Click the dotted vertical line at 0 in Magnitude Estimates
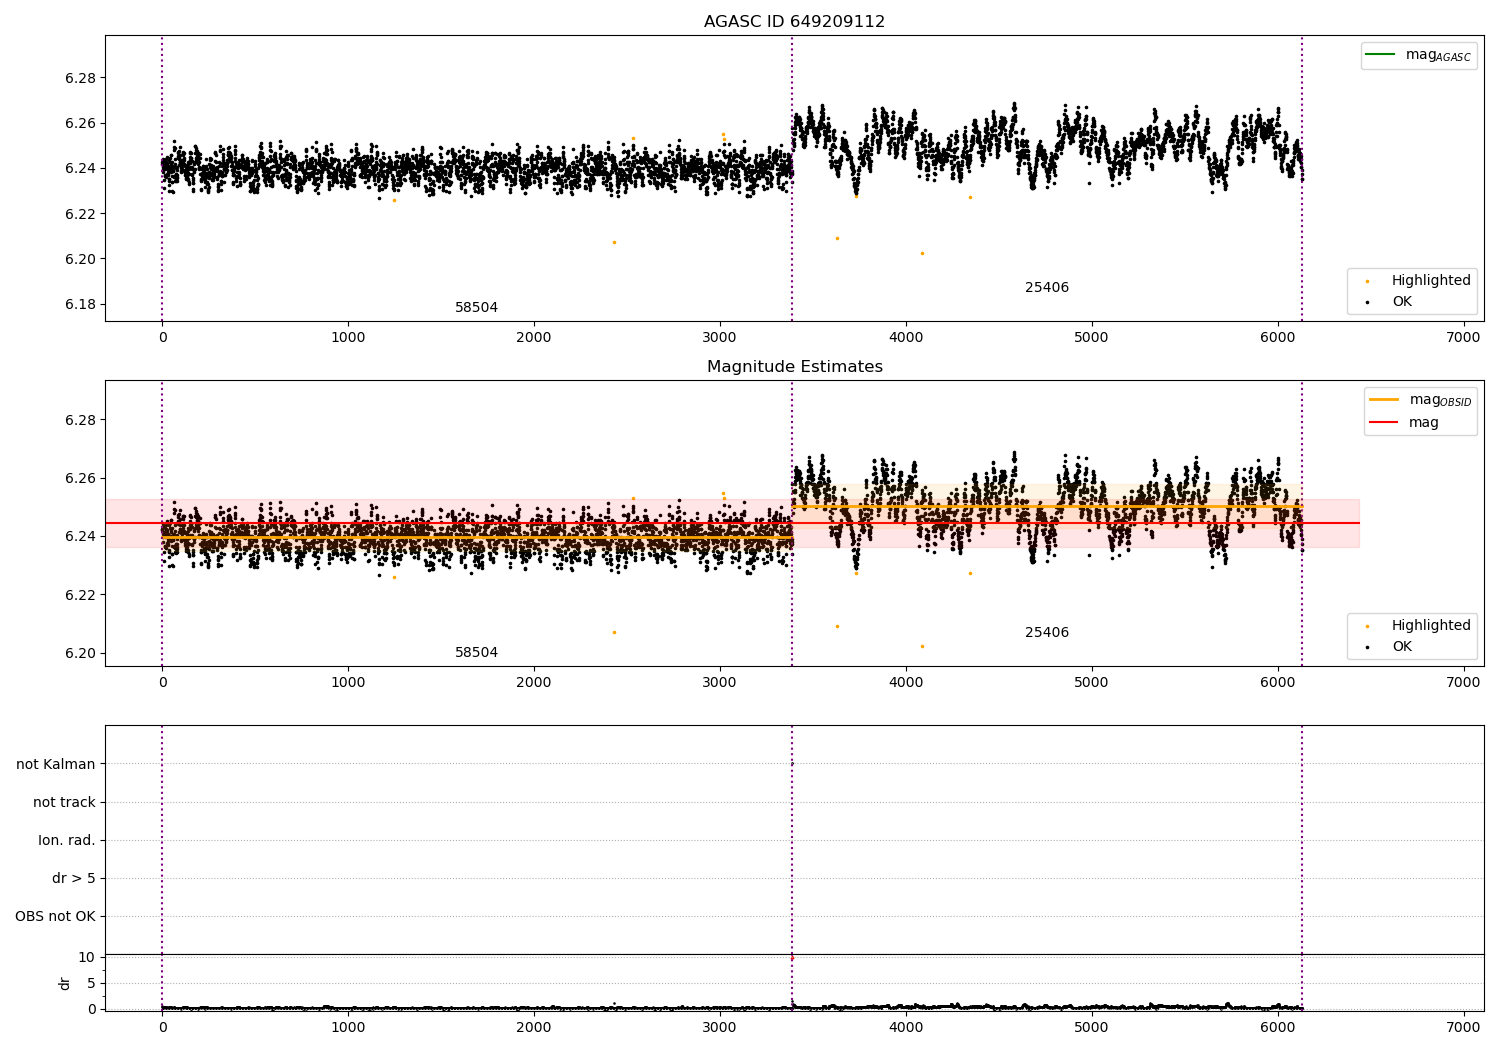Image resolution: width=1500 pixels, height=1050 pixels. 162,523
